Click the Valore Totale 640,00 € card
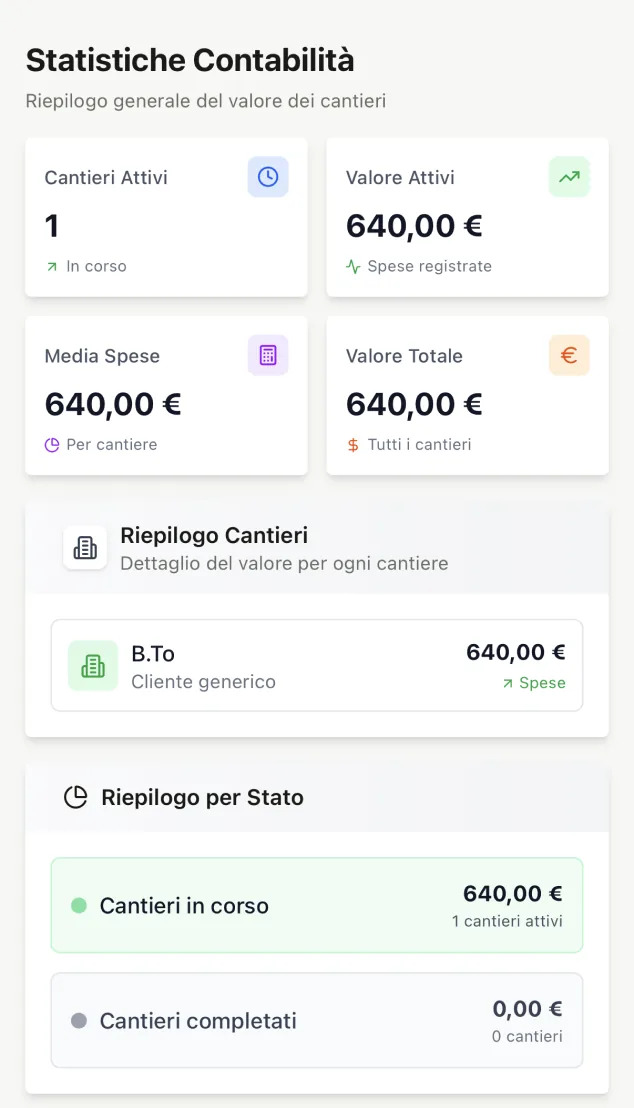This screenshot has height=1108, width=634. point(467,396)
